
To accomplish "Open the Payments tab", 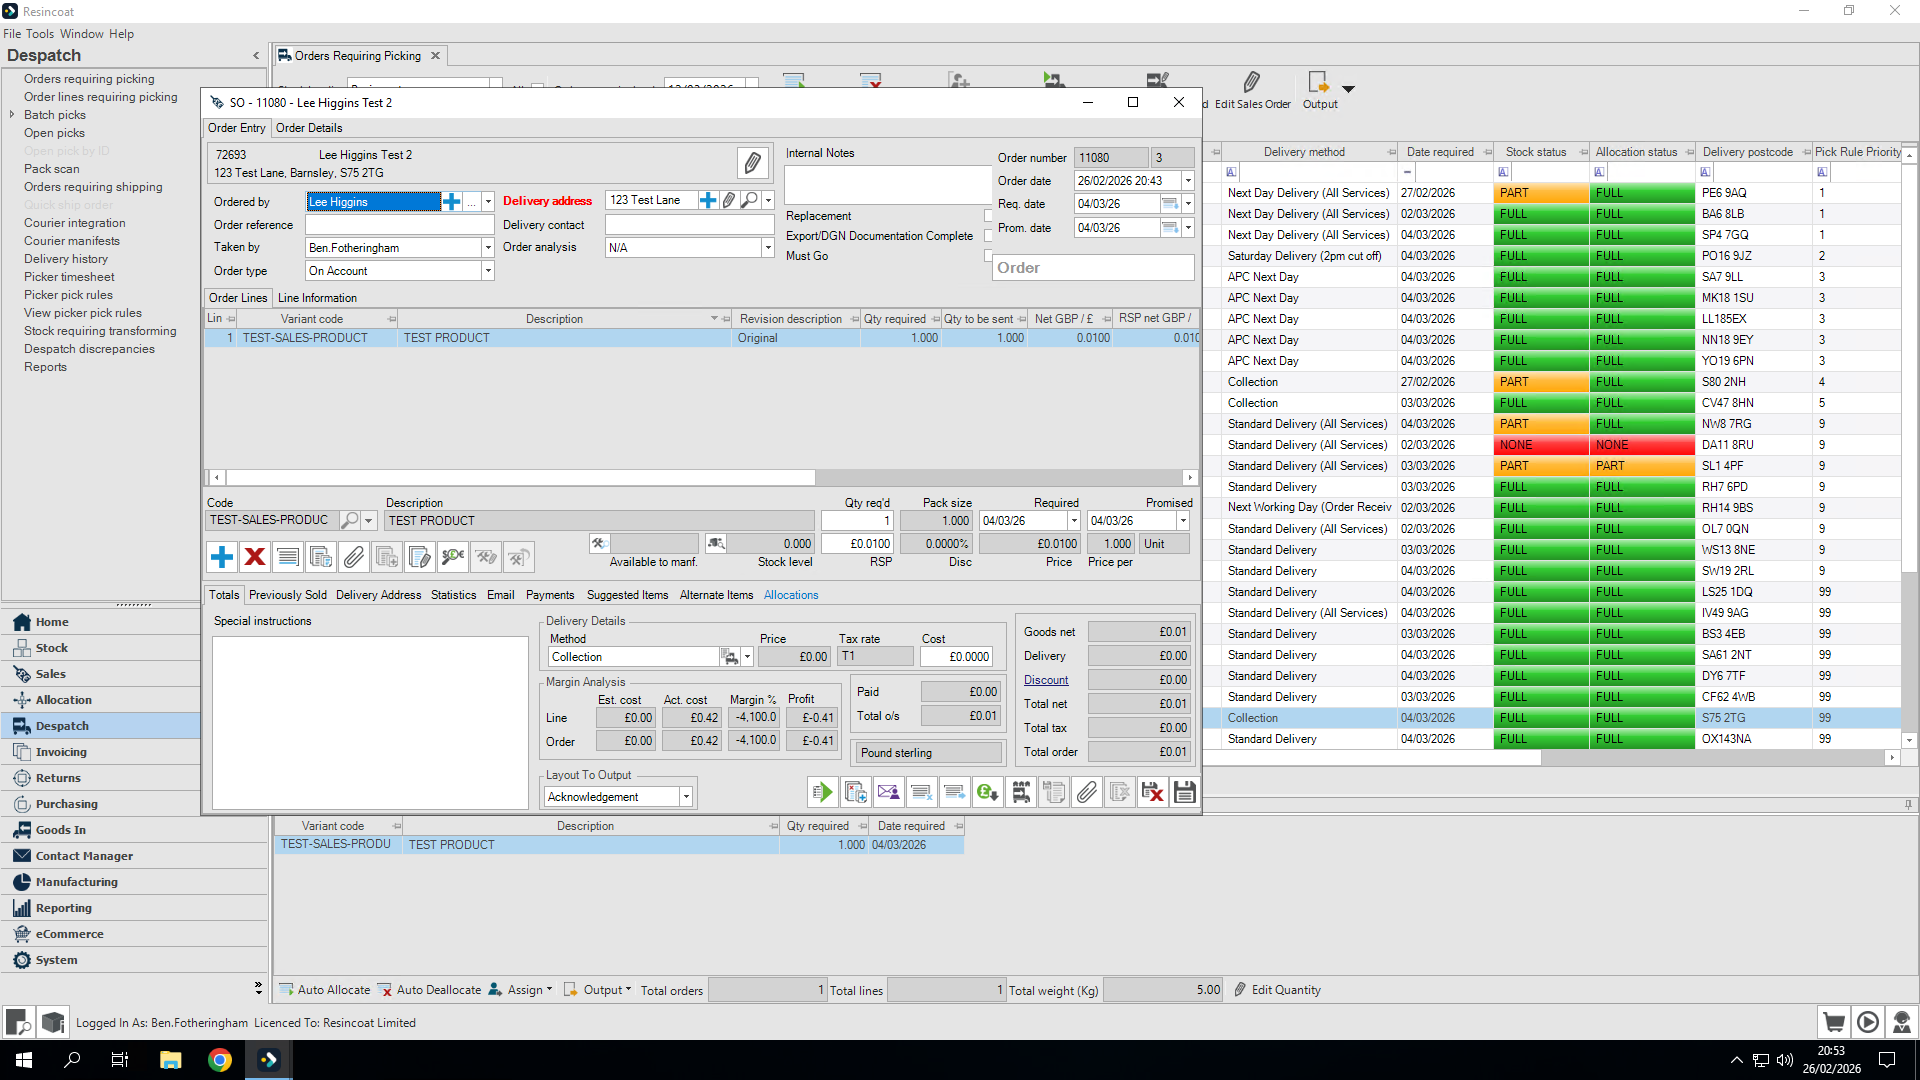I will [x=550, y=595].
